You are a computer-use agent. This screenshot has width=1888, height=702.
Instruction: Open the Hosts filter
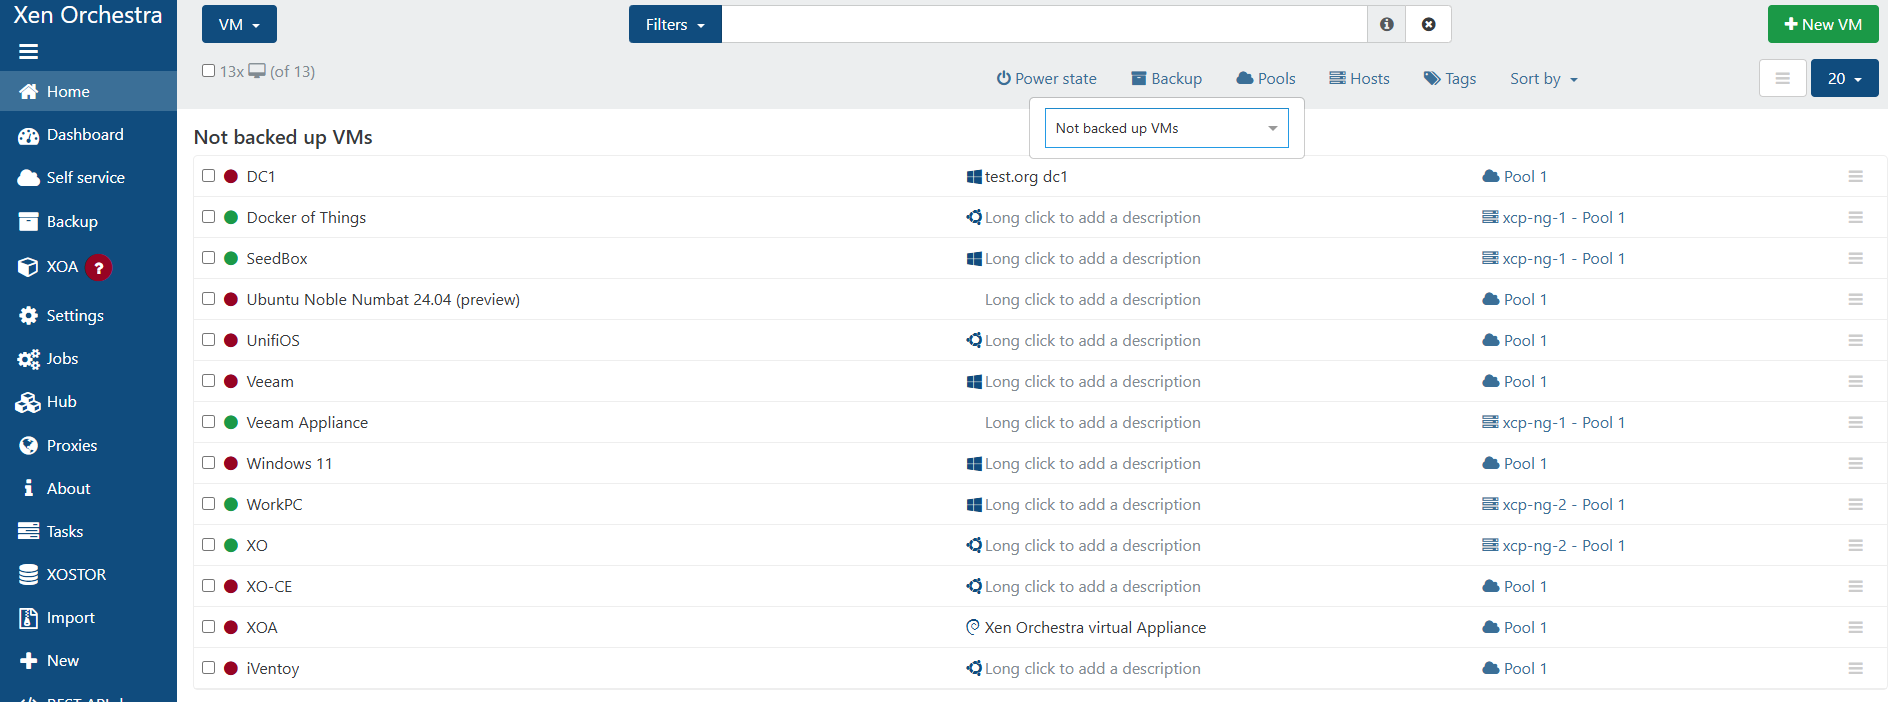tap(1359, 78)
